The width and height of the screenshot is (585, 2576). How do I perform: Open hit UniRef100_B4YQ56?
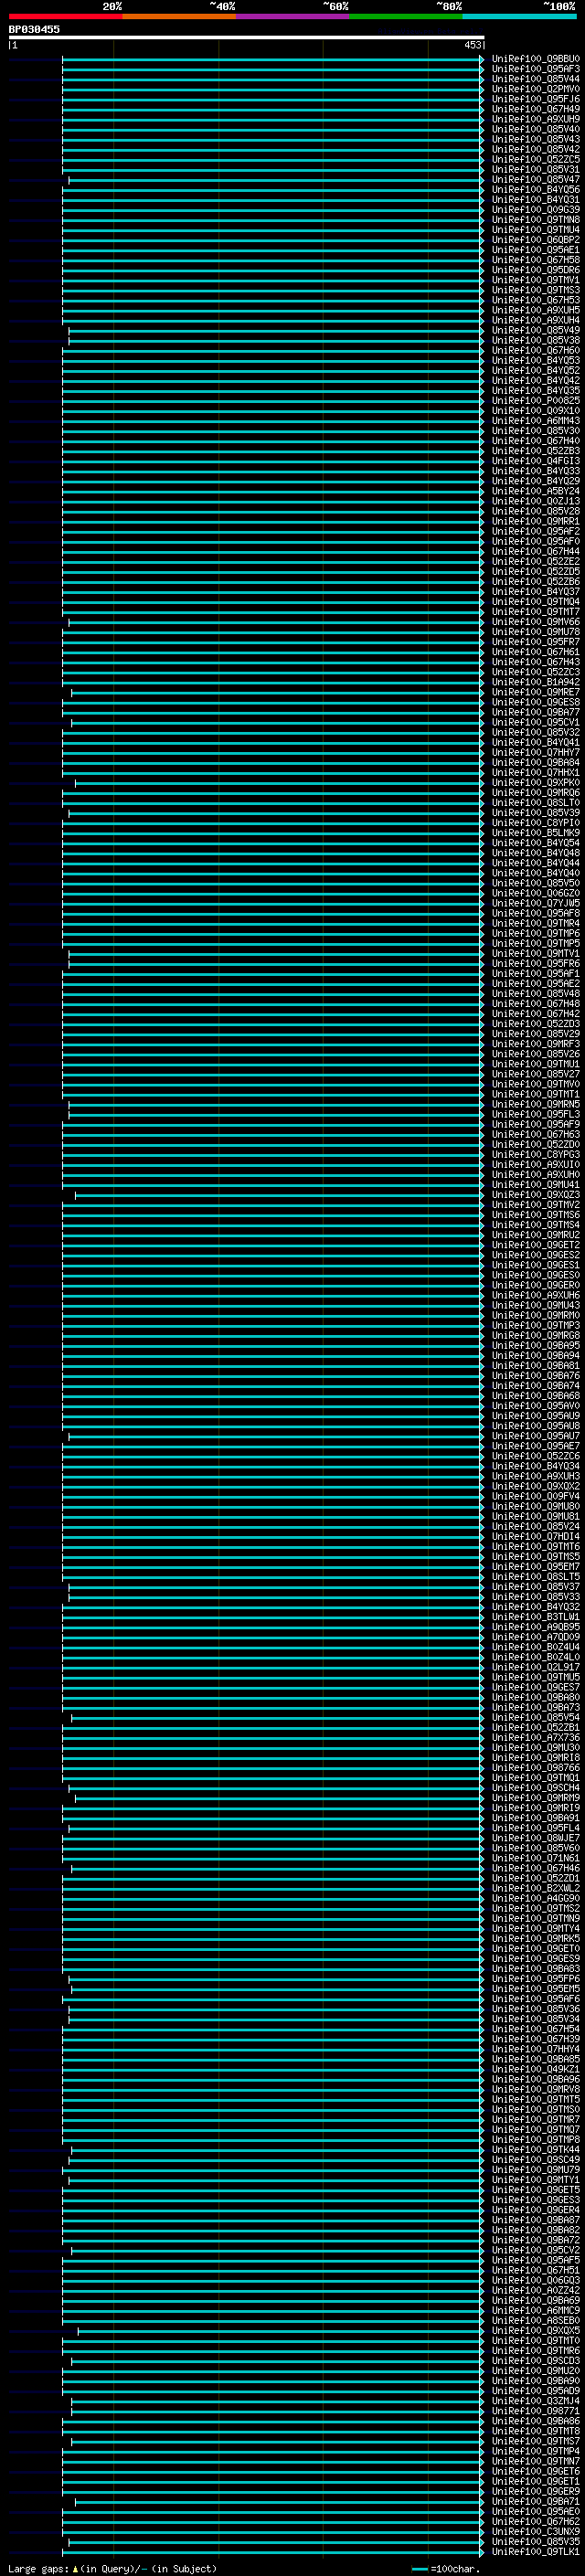tap(536, 190)
